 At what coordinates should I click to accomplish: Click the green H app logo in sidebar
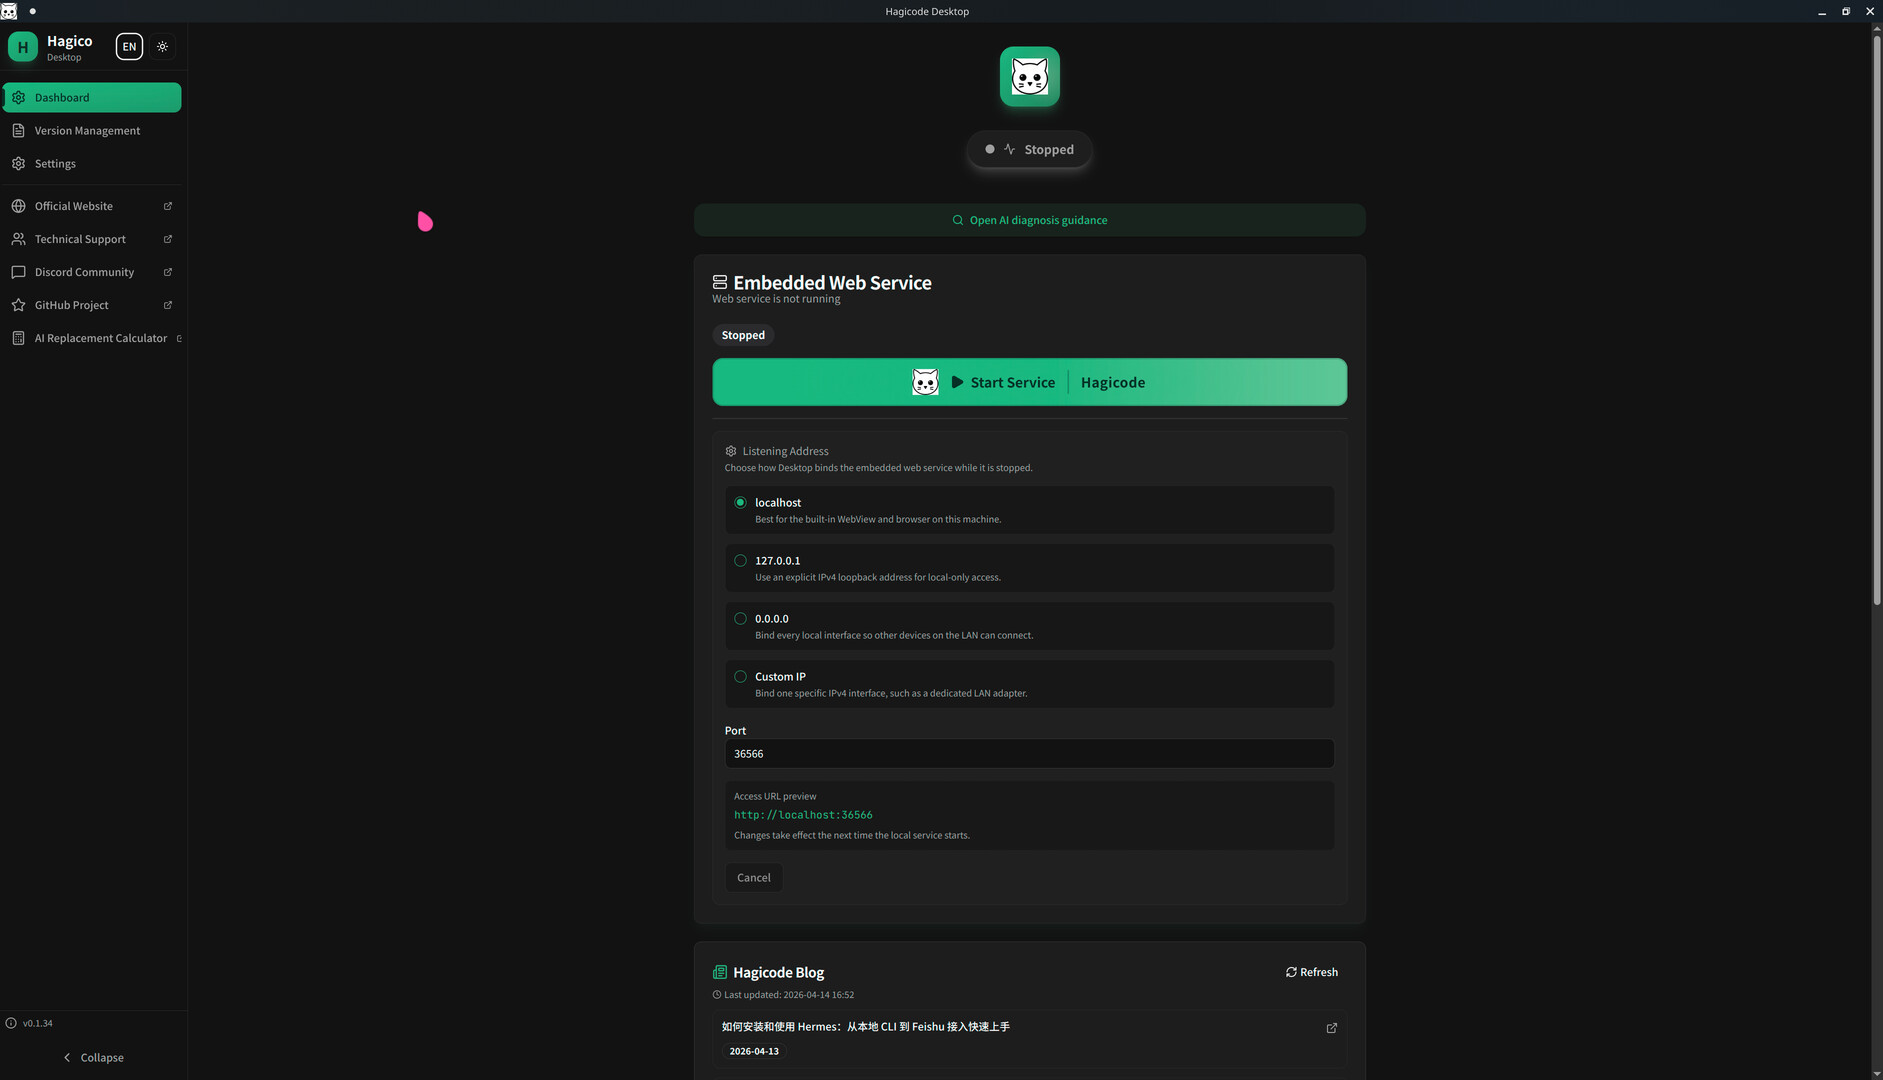[22, 47]
